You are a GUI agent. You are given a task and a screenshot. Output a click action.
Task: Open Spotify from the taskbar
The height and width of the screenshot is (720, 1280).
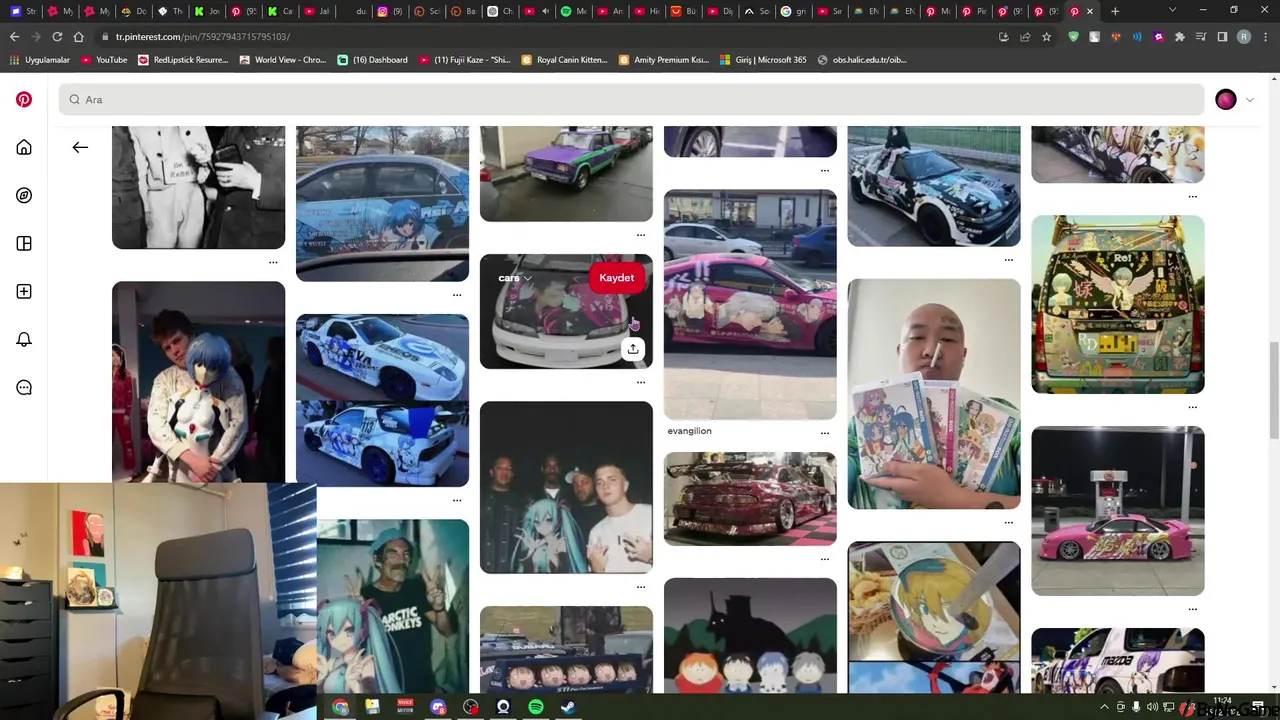point(536,707)
